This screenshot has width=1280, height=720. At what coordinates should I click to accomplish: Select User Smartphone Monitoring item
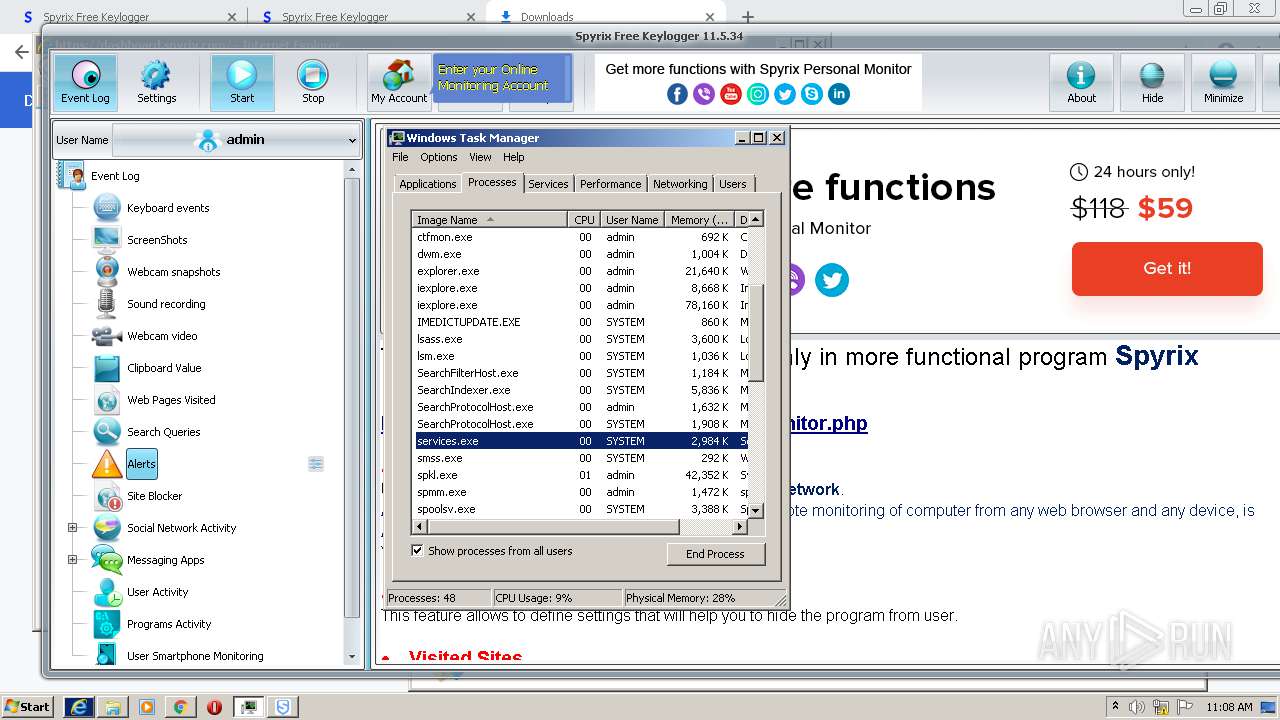coord(195,656)
